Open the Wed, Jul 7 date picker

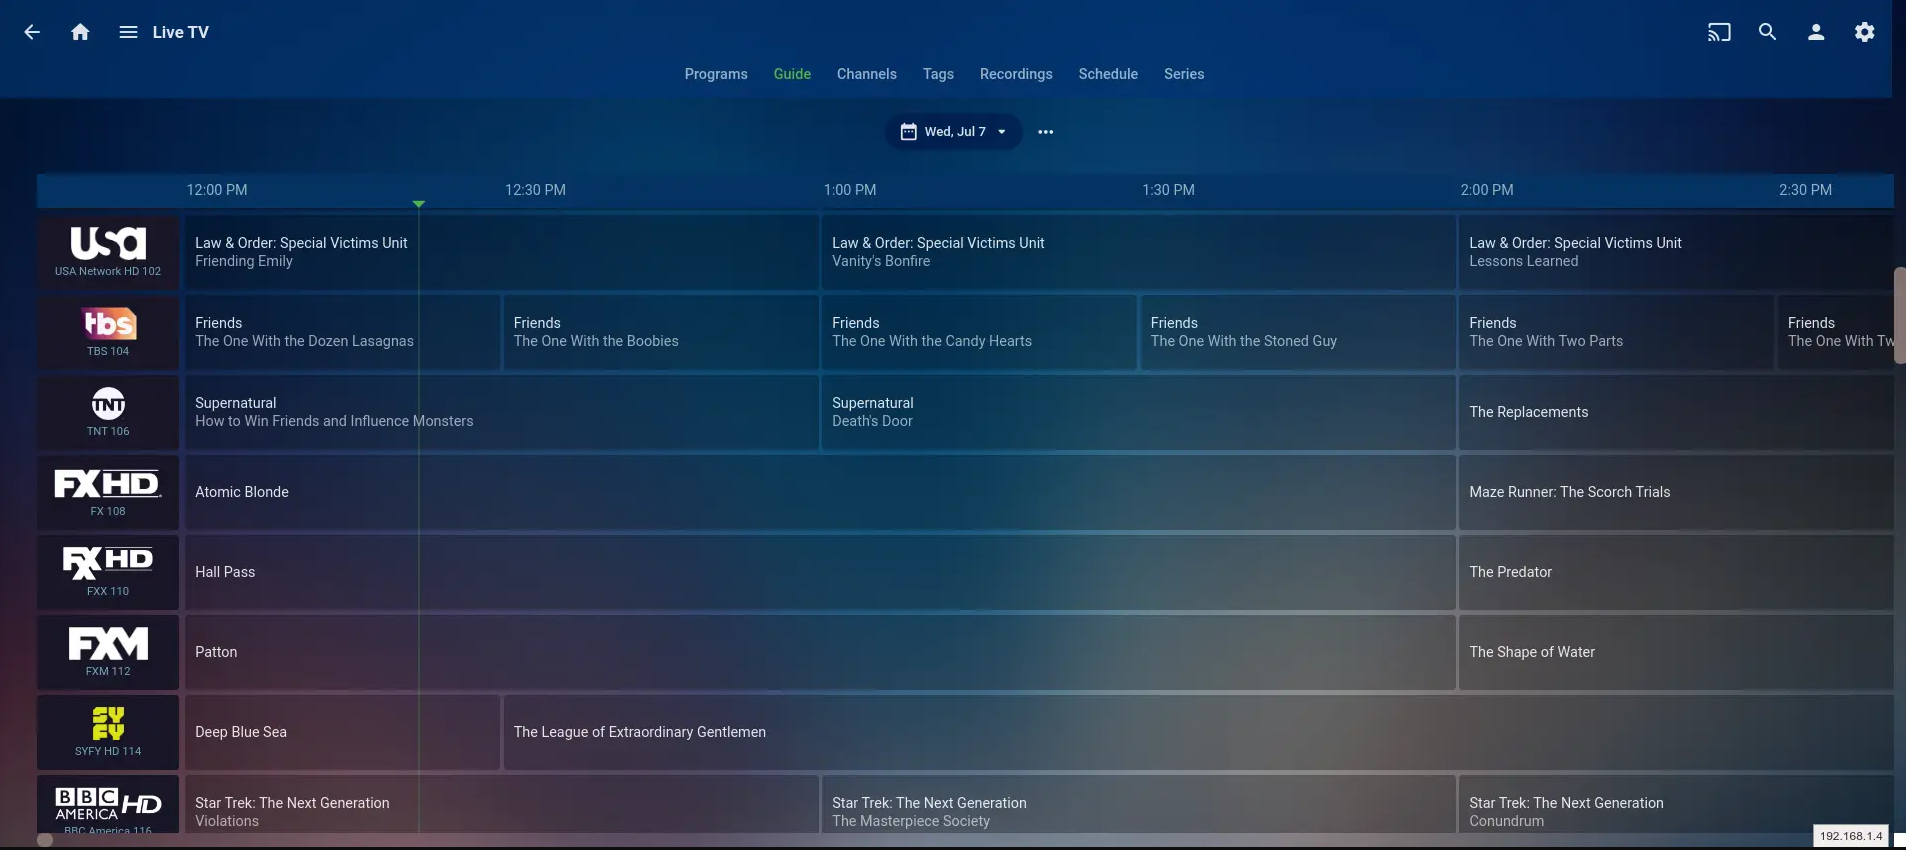(x=953, y=132)
